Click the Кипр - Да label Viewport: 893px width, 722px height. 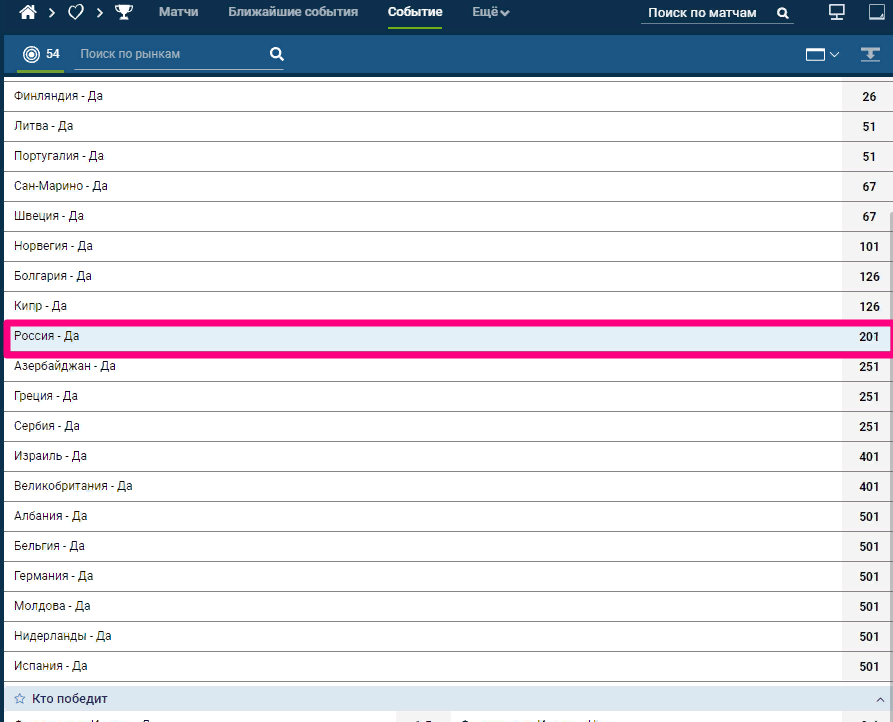[40, 306]
